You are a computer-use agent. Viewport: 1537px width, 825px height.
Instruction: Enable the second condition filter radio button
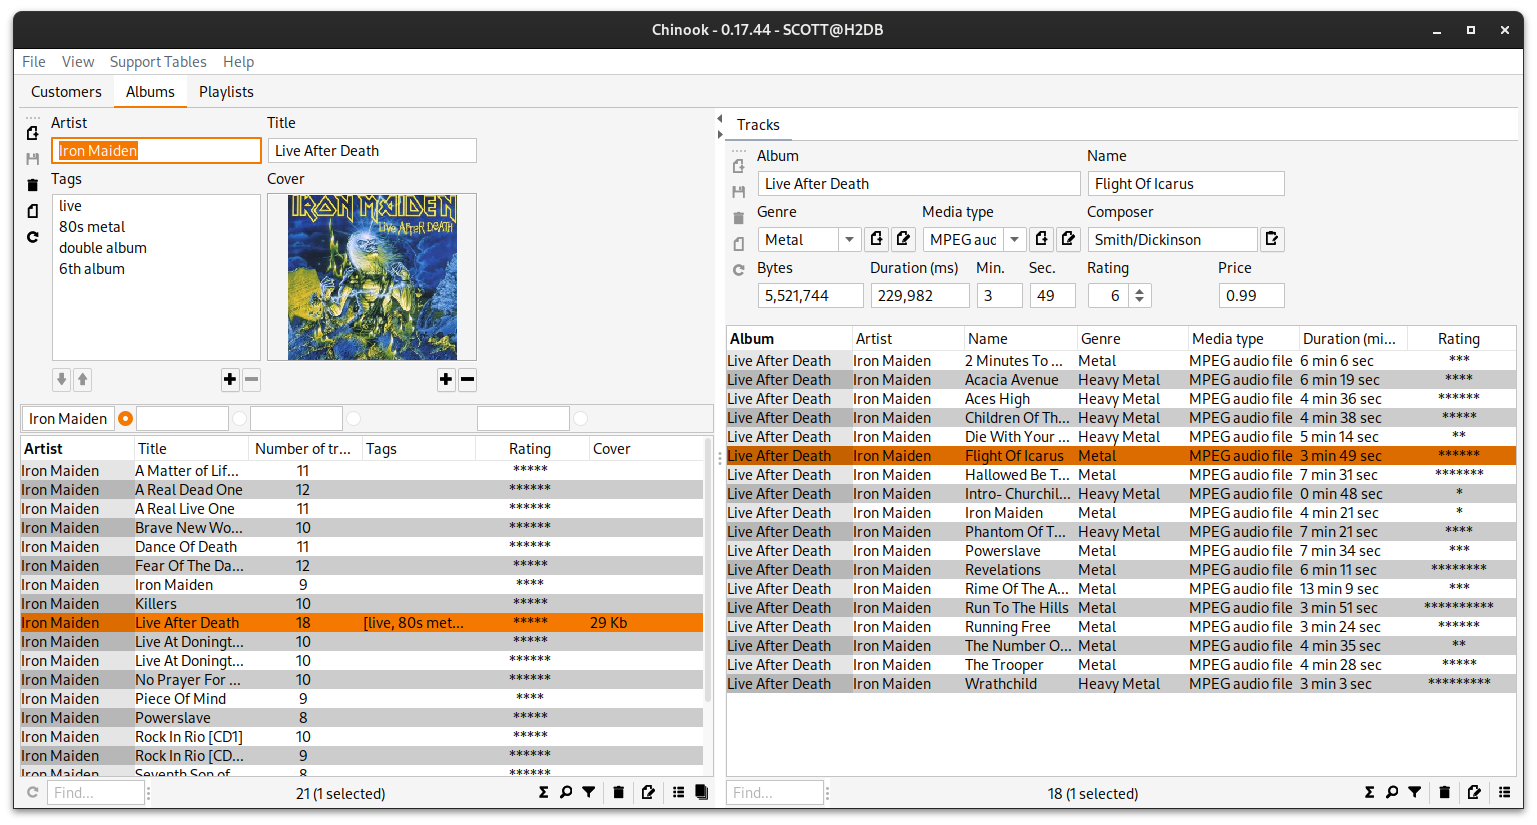[239, 419]
